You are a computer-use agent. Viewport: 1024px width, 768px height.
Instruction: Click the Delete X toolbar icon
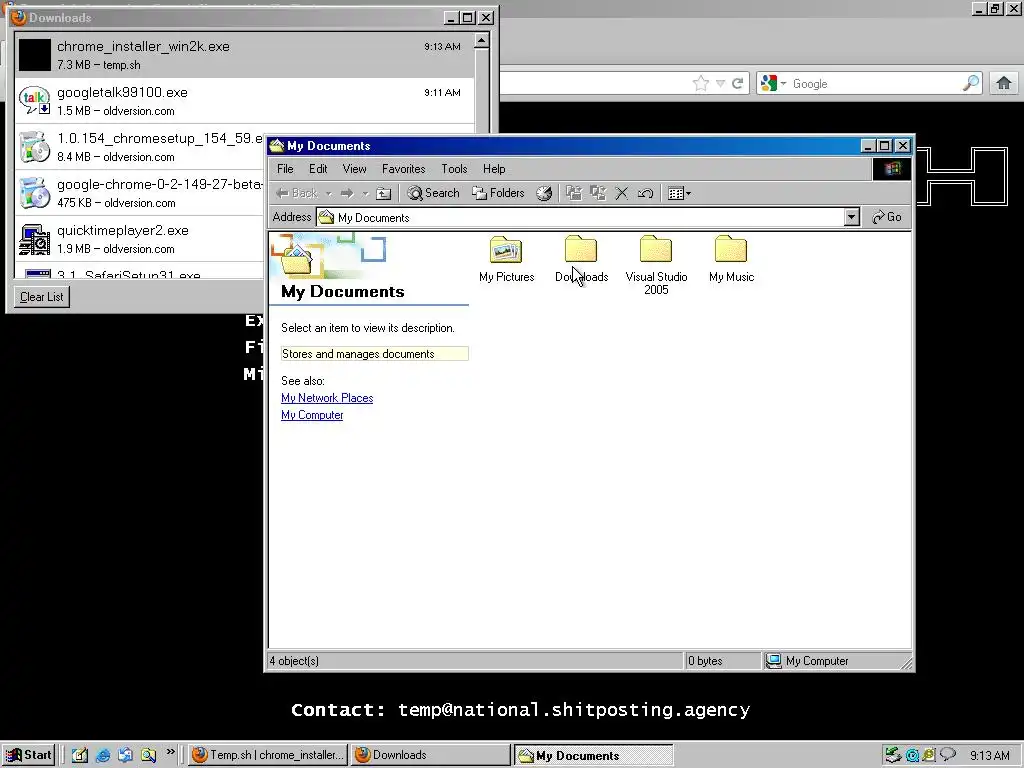pyautogui.click(x=622, y=193)
